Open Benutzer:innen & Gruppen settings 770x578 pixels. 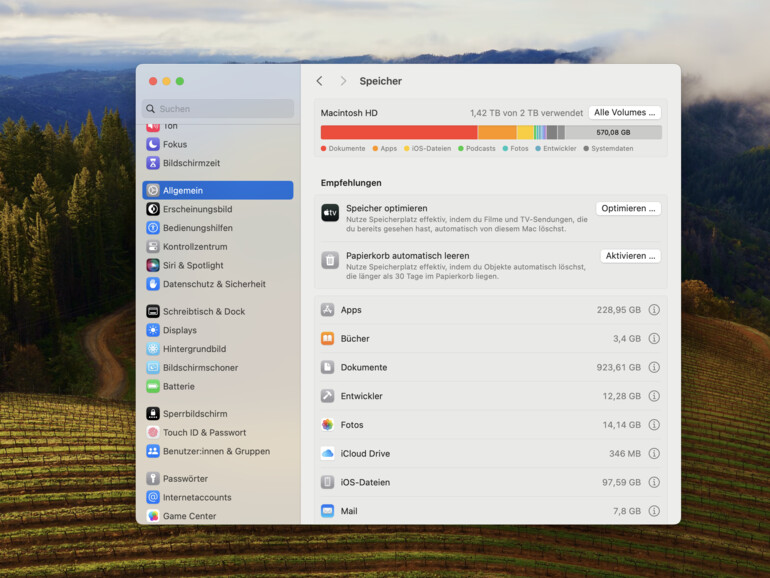click(218, 451)
